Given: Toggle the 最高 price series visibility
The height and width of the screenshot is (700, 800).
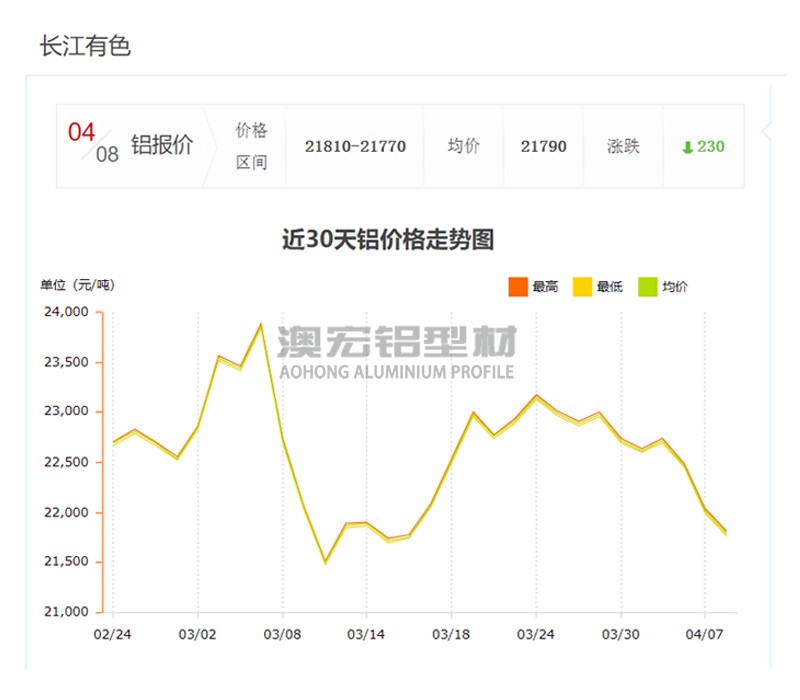Looking at the screenshot, I should pyautogui.click(x=536, y=285).
